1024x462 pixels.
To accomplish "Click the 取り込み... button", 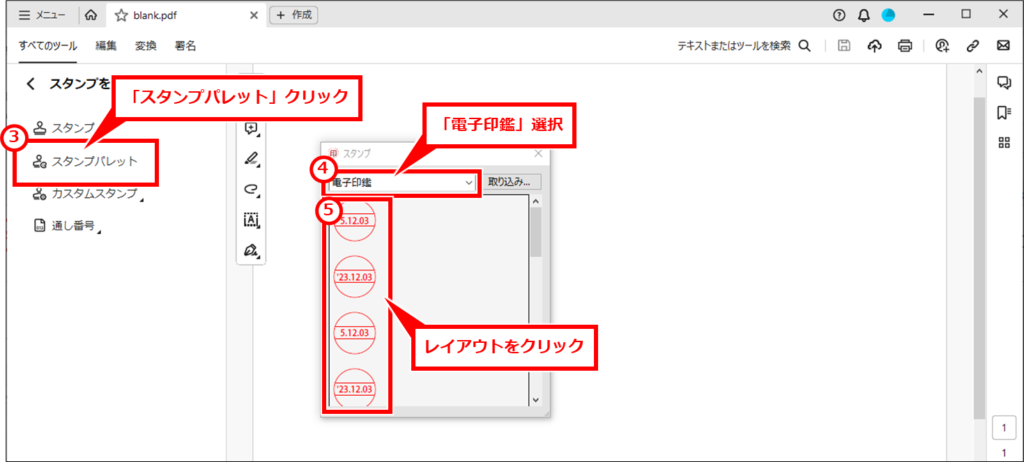I will pyautogui.click(x=514, y=182).
